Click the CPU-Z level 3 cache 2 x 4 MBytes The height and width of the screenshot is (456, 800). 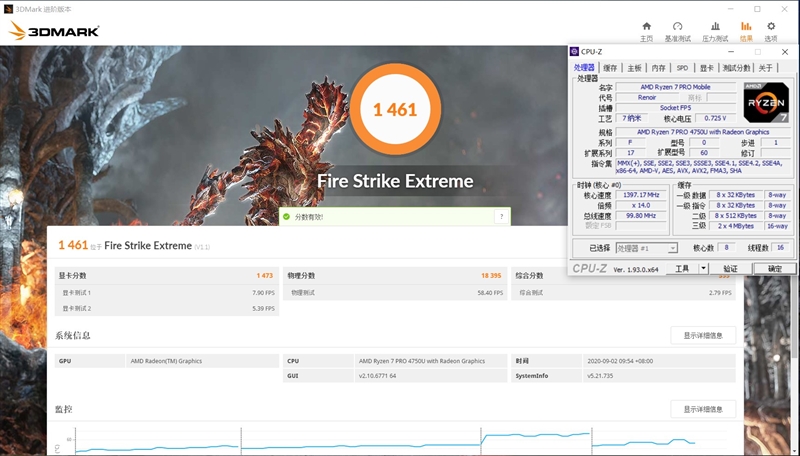[735, 226]
